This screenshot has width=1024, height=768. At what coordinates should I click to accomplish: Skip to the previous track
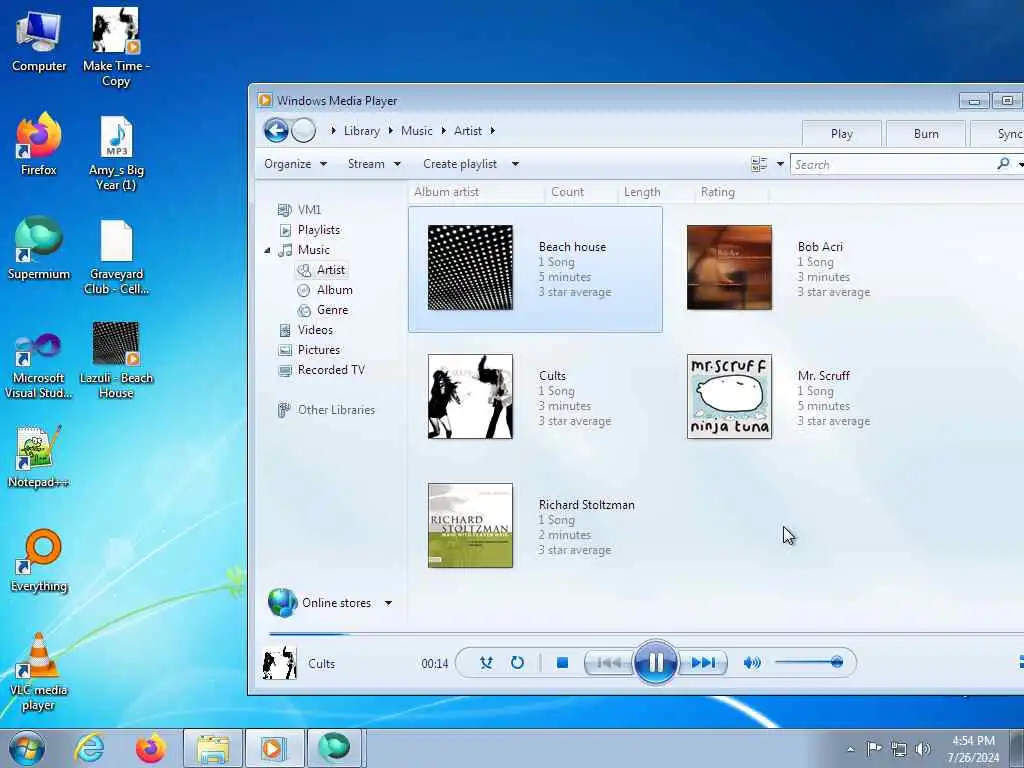click(609, 663)
